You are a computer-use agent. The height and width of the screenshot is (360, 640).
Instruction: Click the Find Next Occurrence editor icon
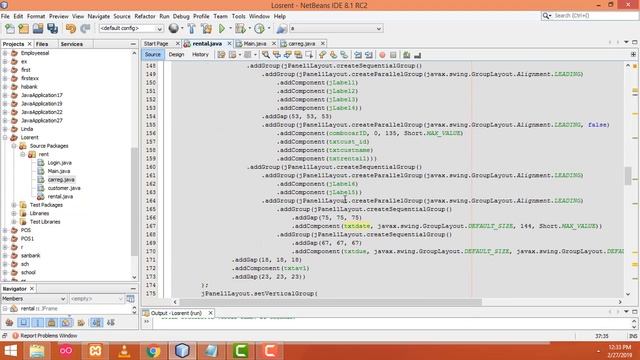[288, 55]
